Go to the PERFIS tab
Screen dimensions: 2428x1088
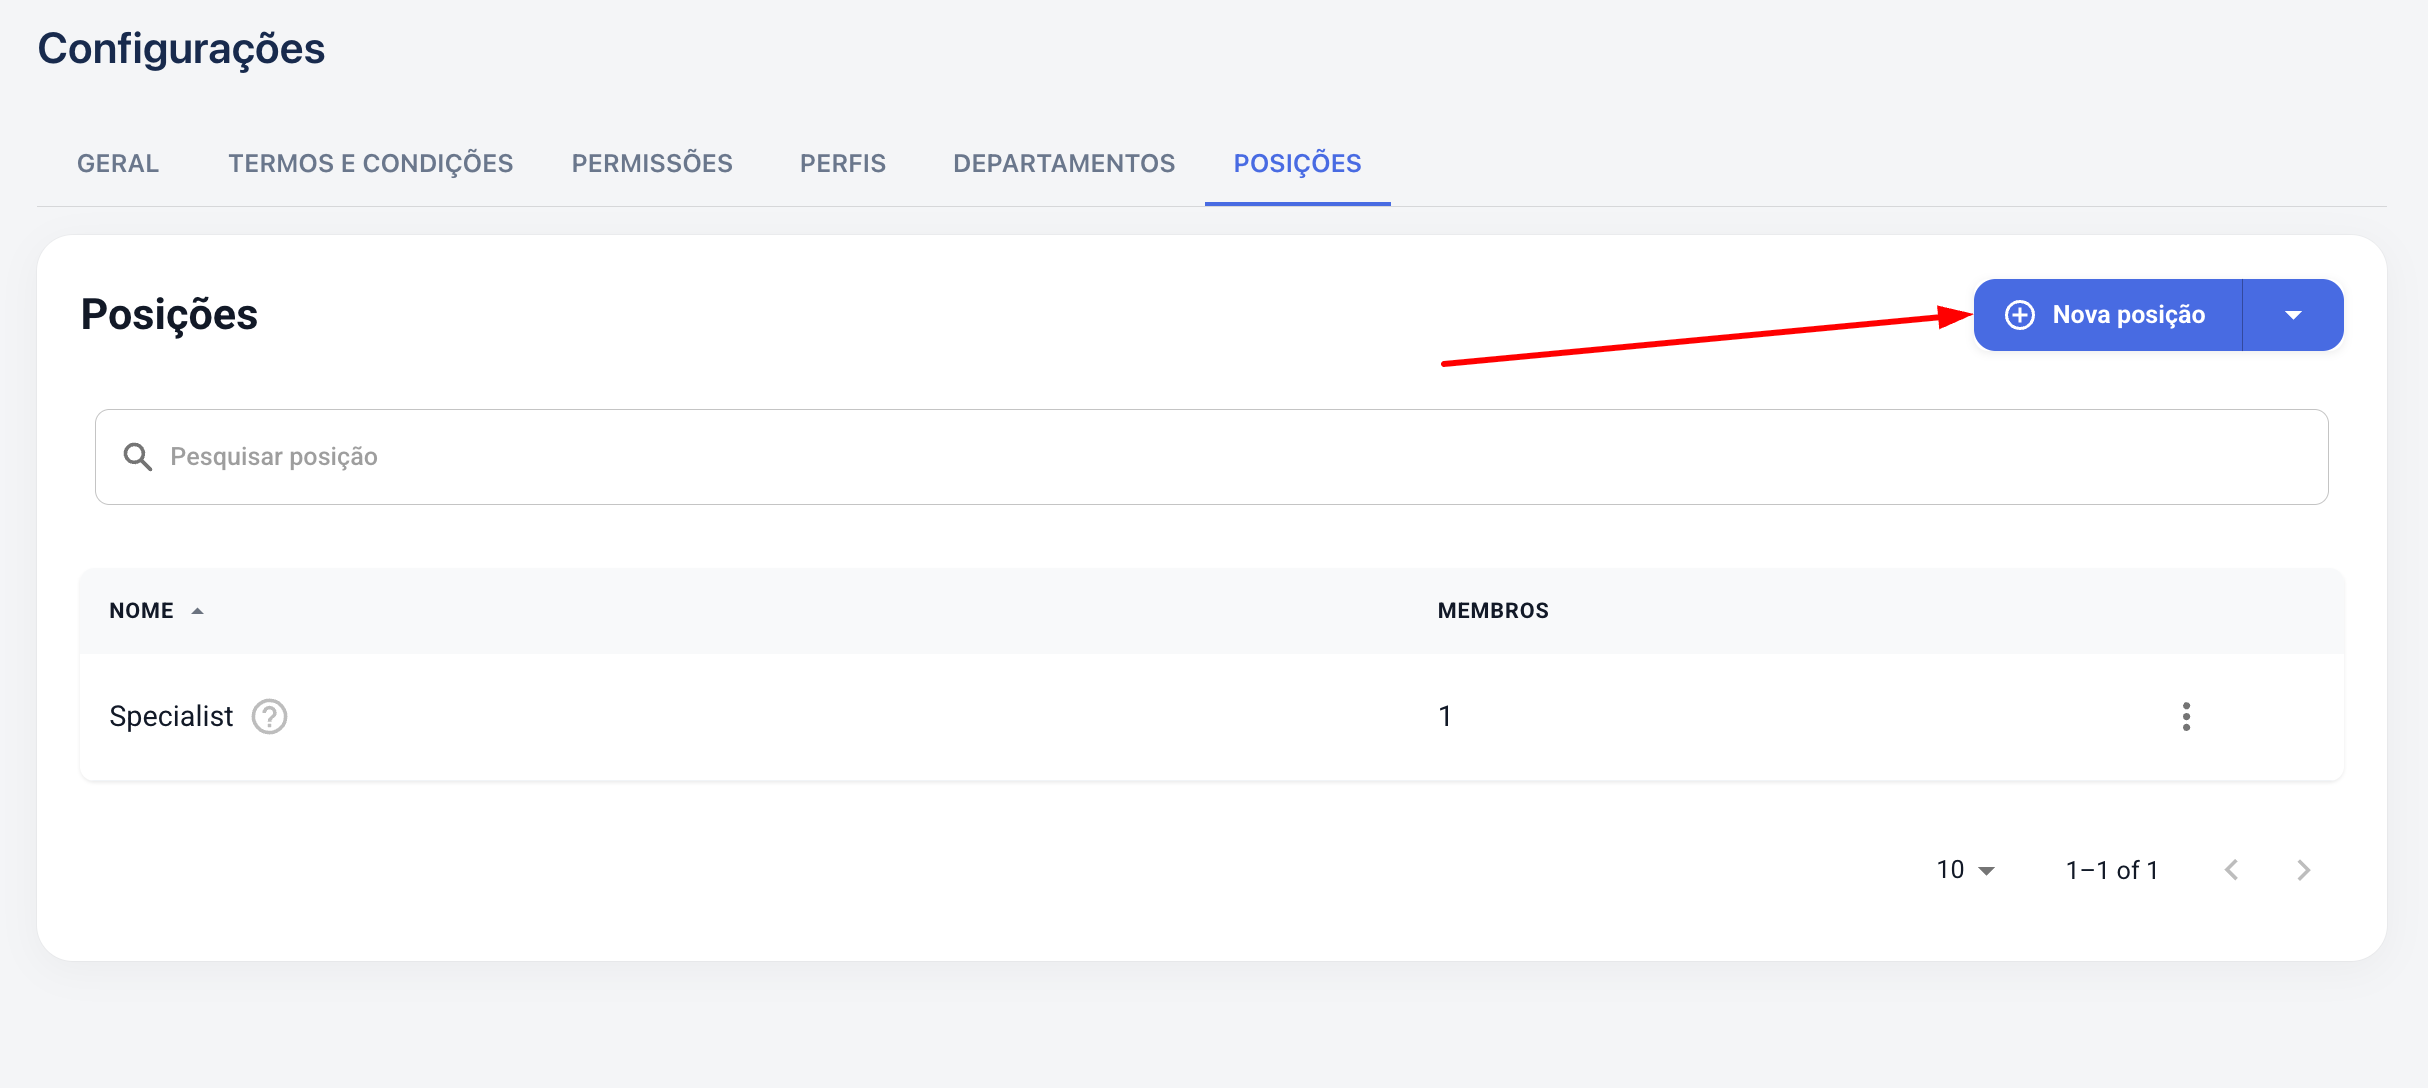(x=843, y=163)
